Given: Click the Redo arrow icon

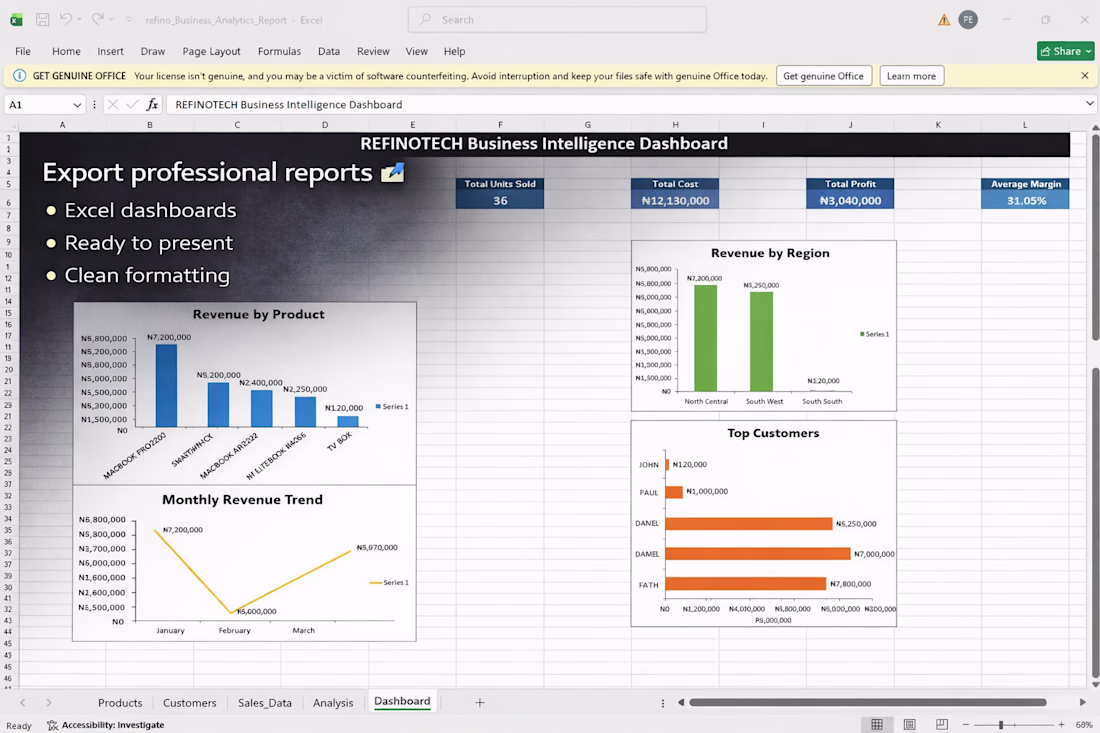Looking at the screenshot, I should [98, 19].
